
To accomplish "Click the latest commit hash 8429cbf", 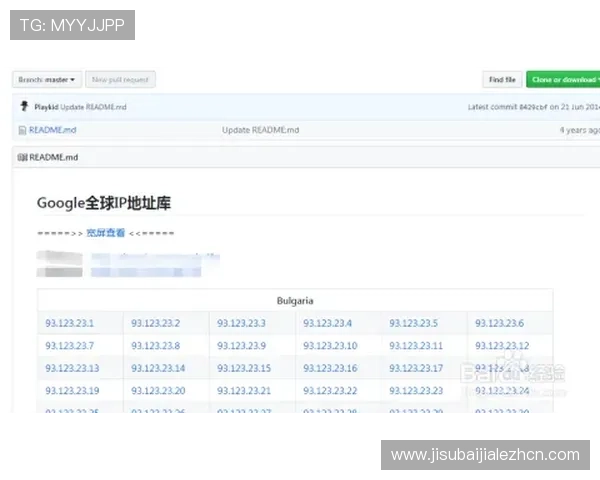I will coord(533,107).
